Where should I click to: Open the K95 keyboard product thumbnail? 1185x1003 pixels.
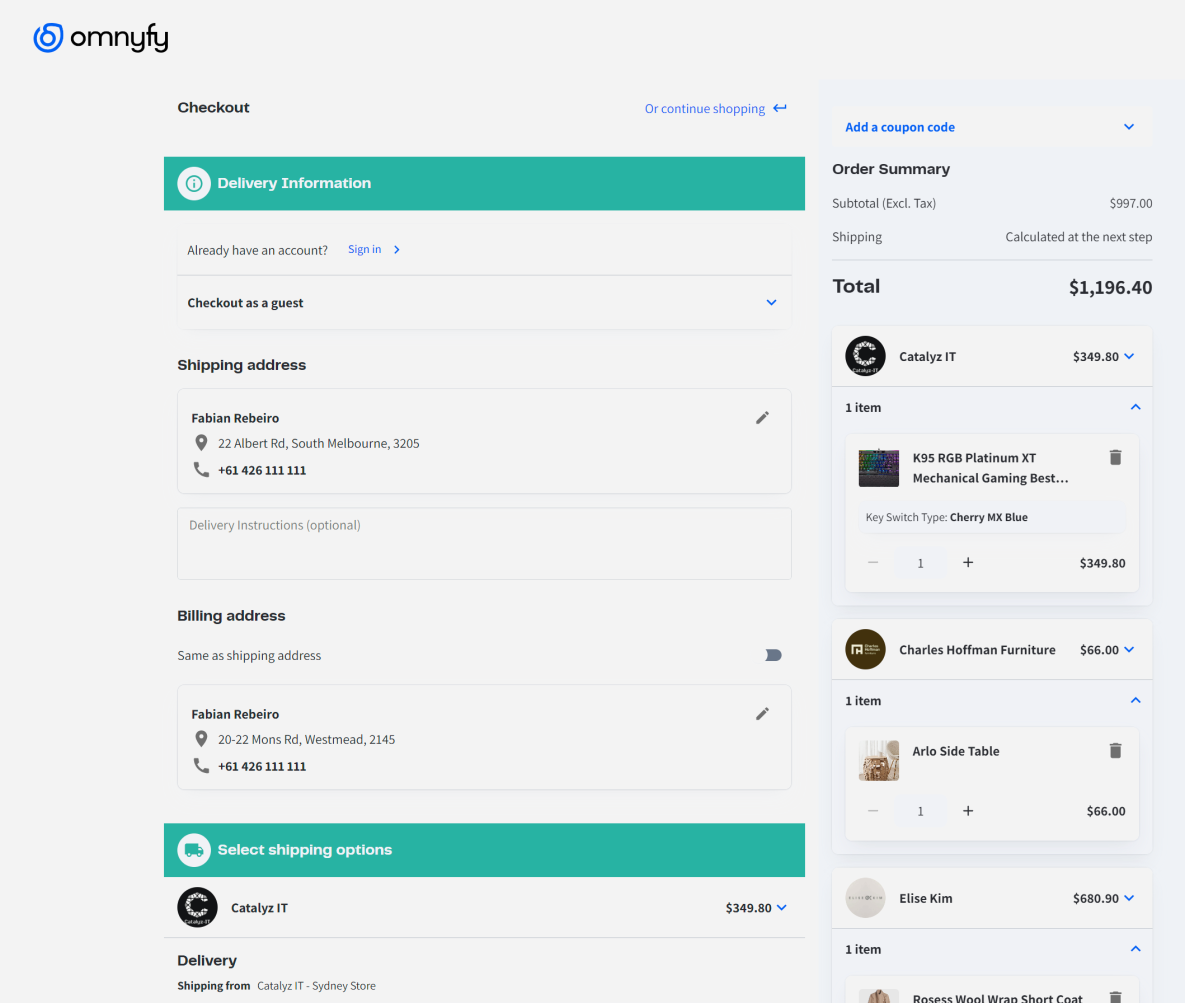click(x=879, y=468)
